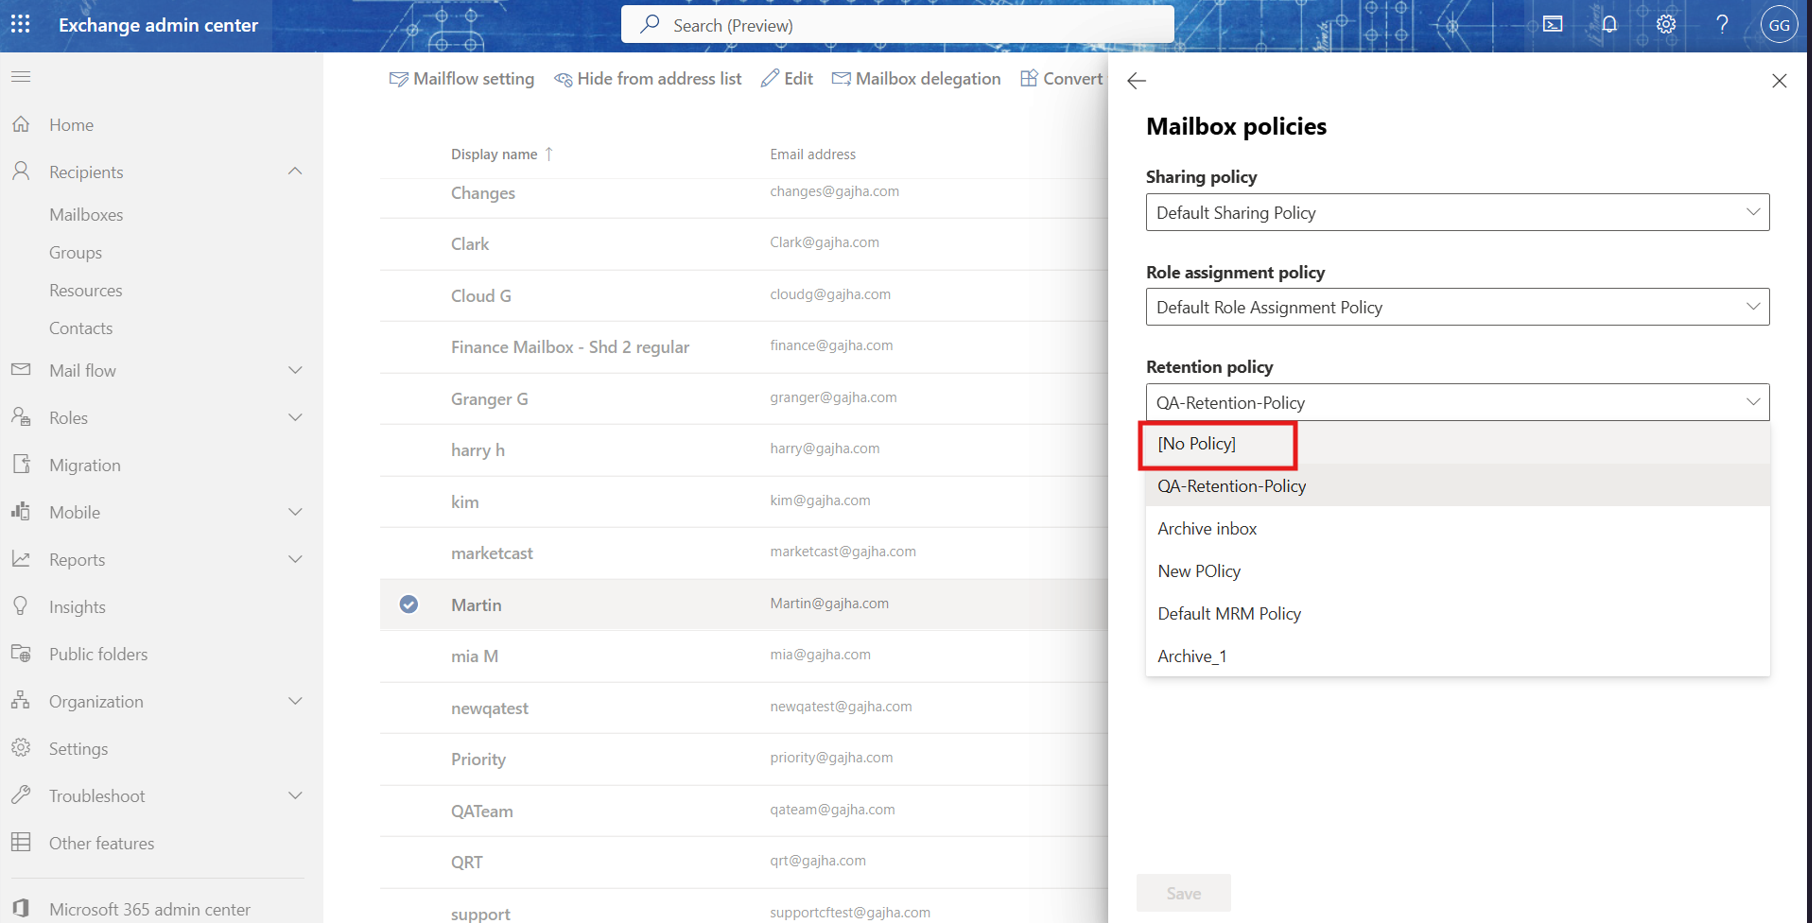Open the settings gear in header
This screenshot has height=923, width=1812.
[x=1666, y=24]
